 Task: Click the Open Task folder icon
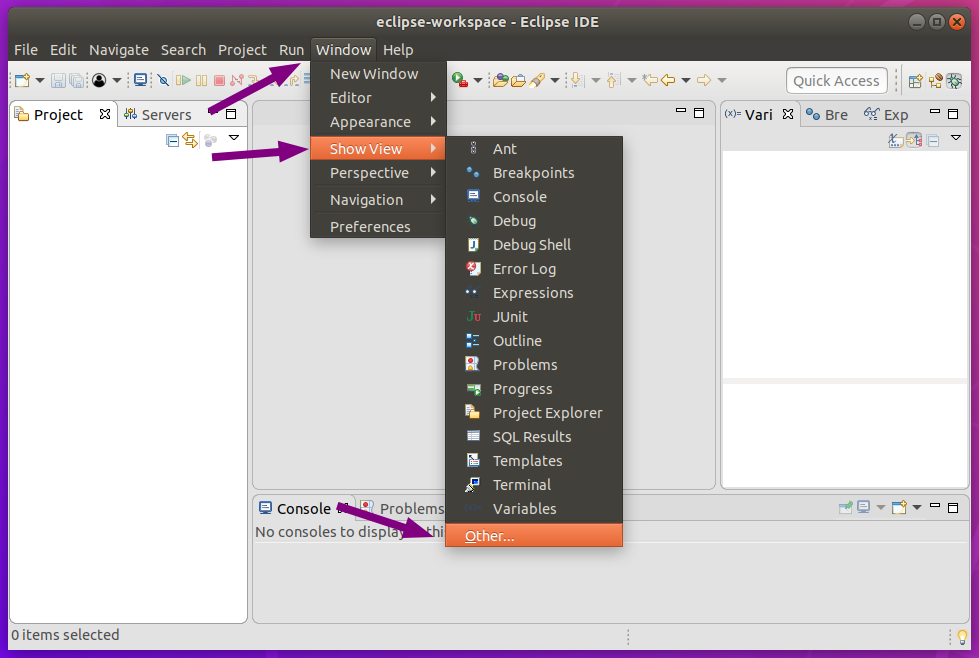(x=518, y=80)
